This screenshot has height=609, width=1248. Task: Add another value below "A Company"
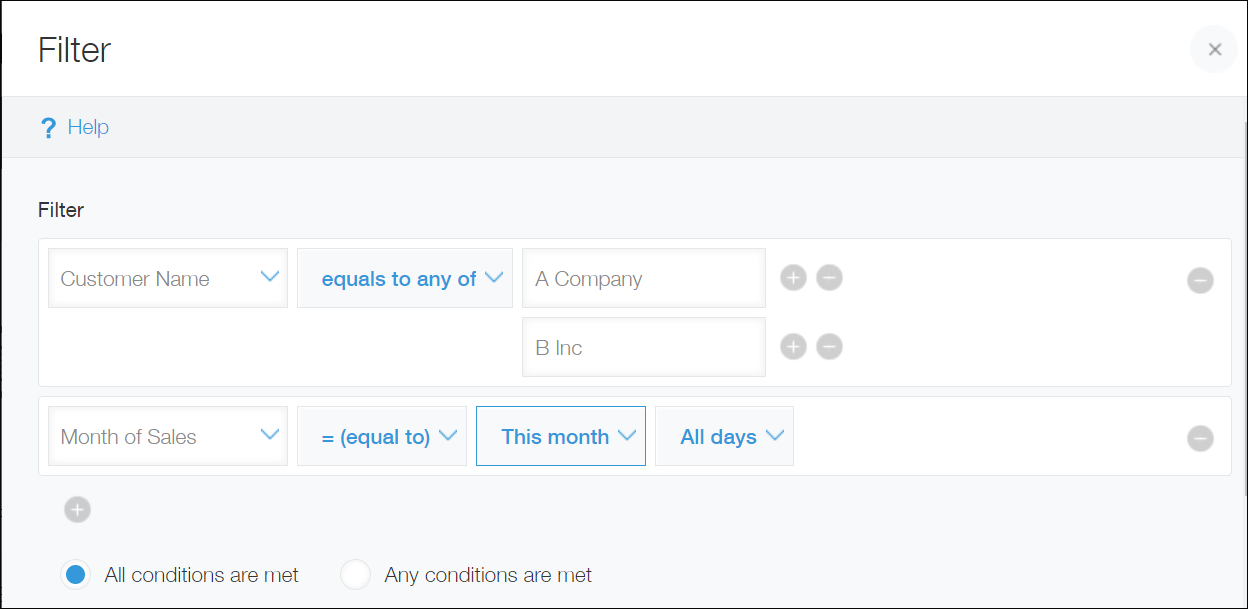pyautogui.click(x=793, y=278)
